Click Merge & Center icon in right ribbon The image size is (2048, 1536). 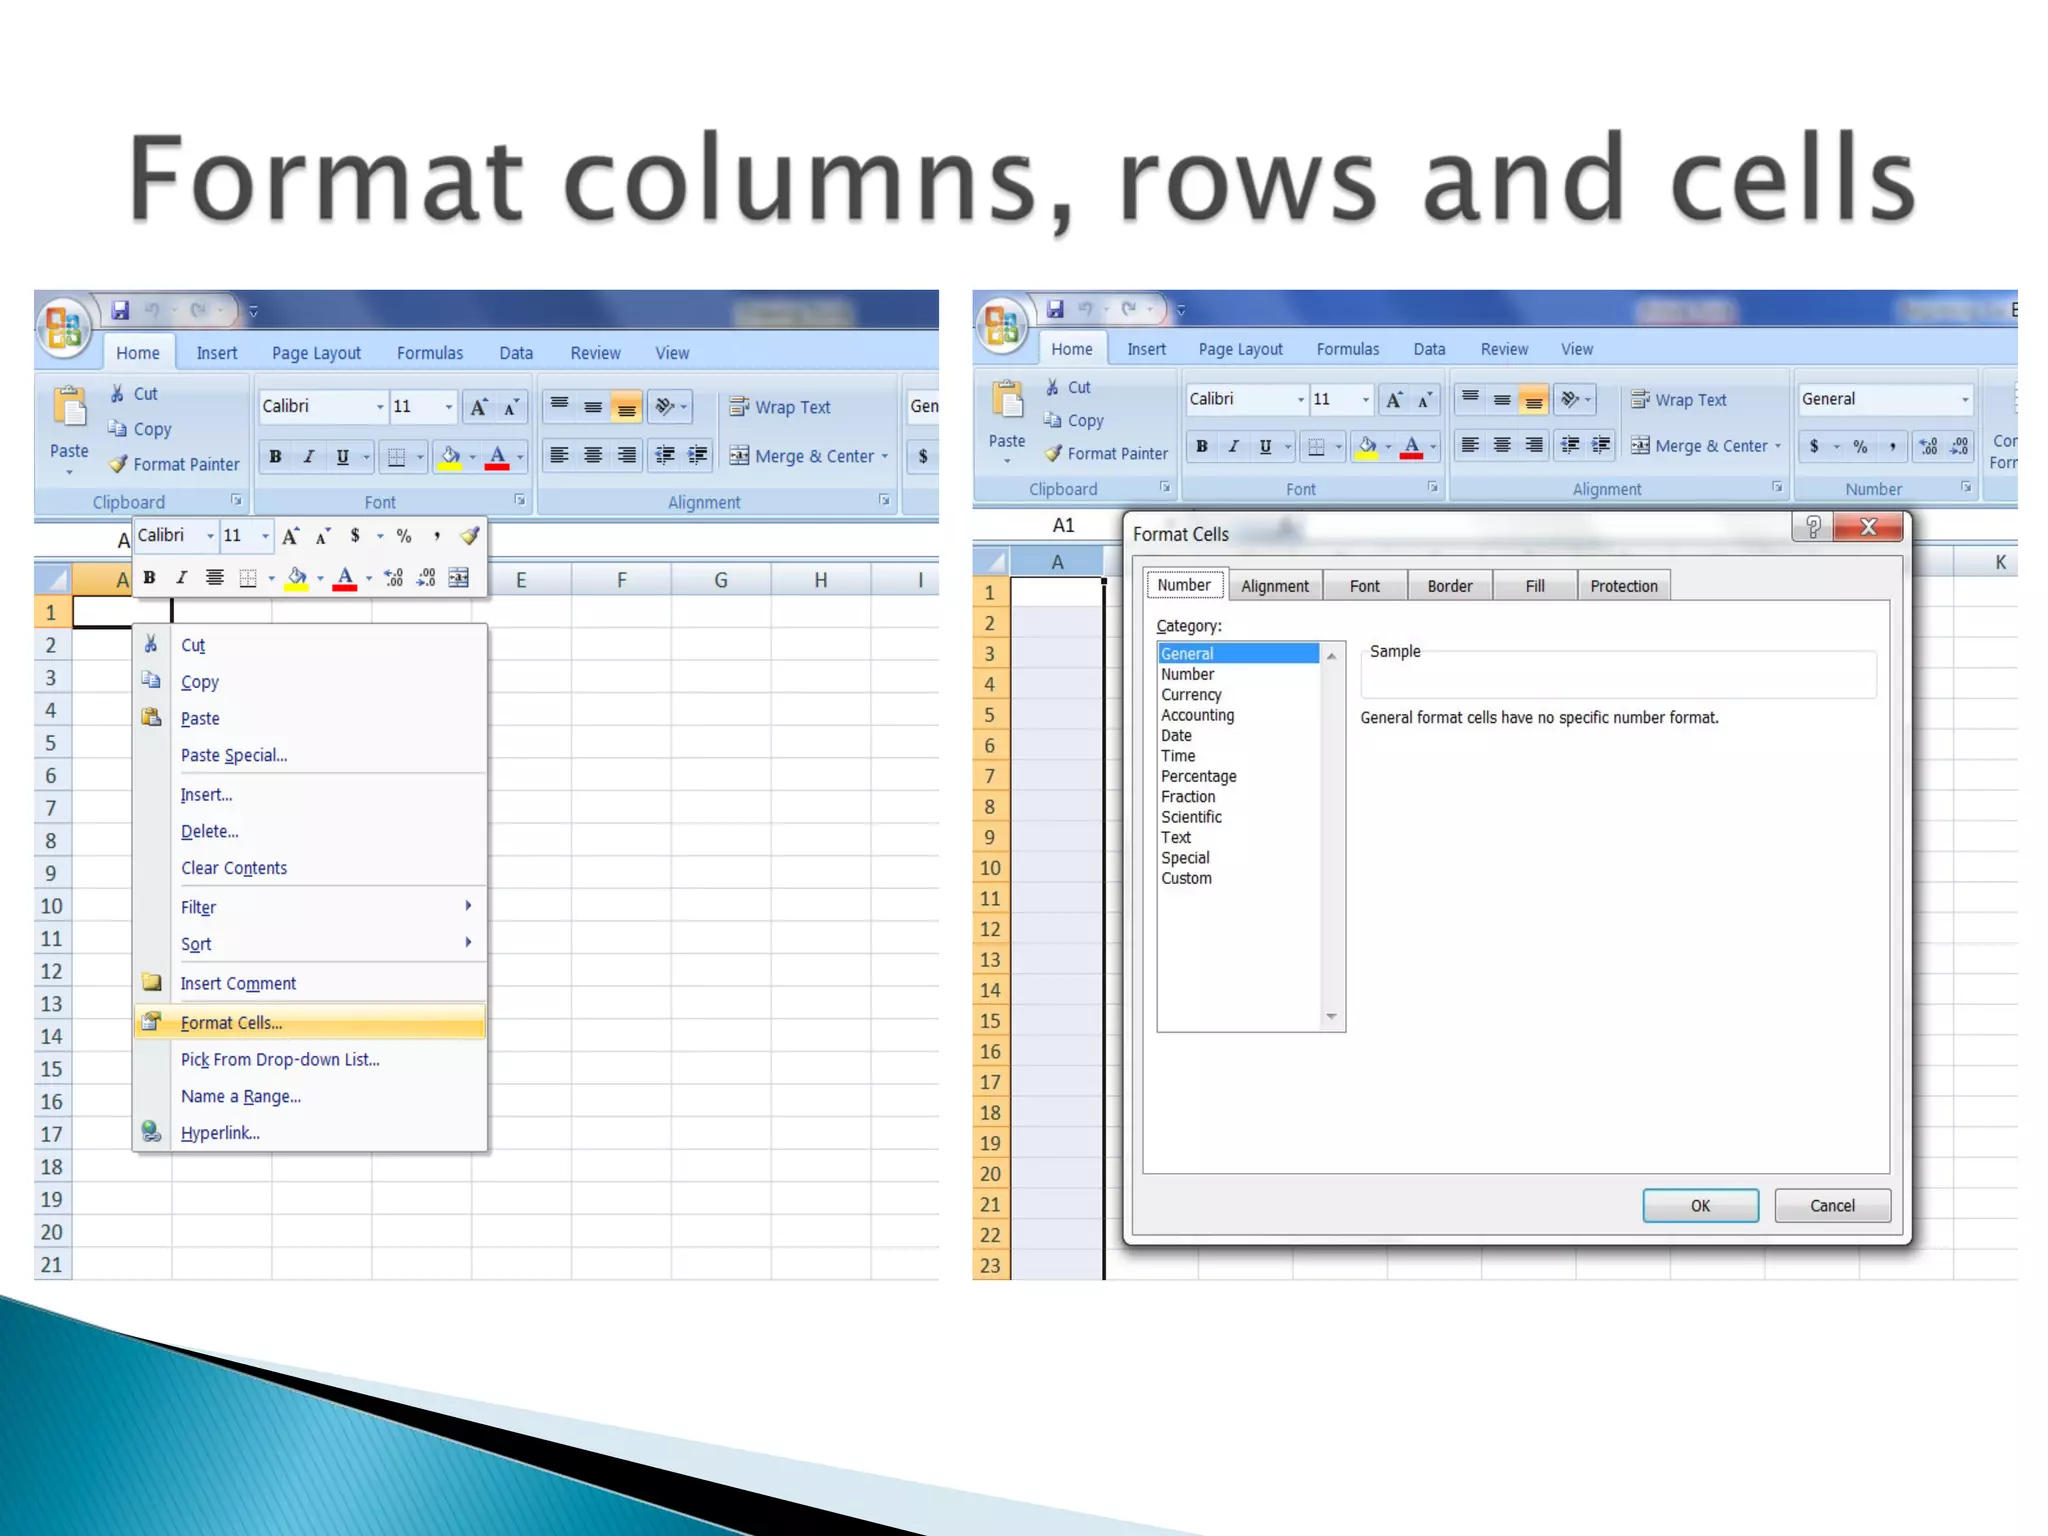coord(1640,446)
